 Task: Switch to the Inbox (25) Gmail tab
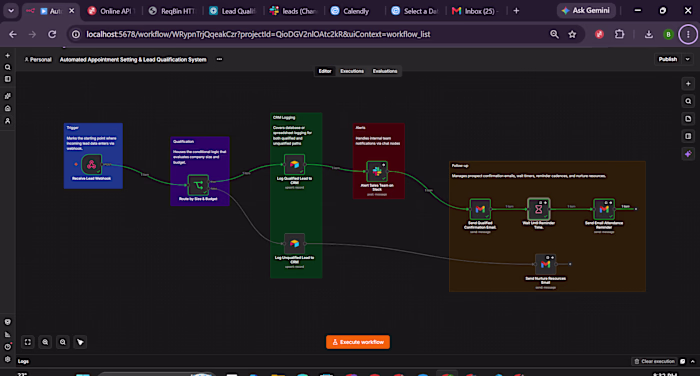coord(476,11)
